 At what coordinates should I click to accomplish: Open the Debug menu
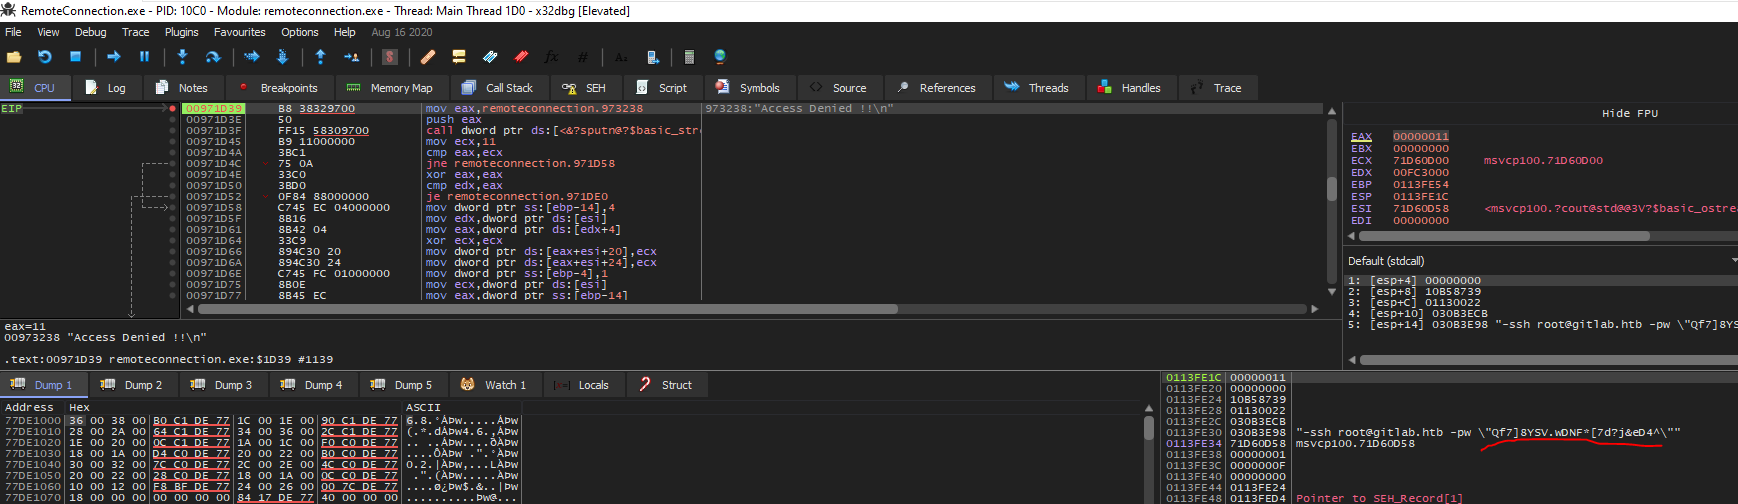point(90,32)
